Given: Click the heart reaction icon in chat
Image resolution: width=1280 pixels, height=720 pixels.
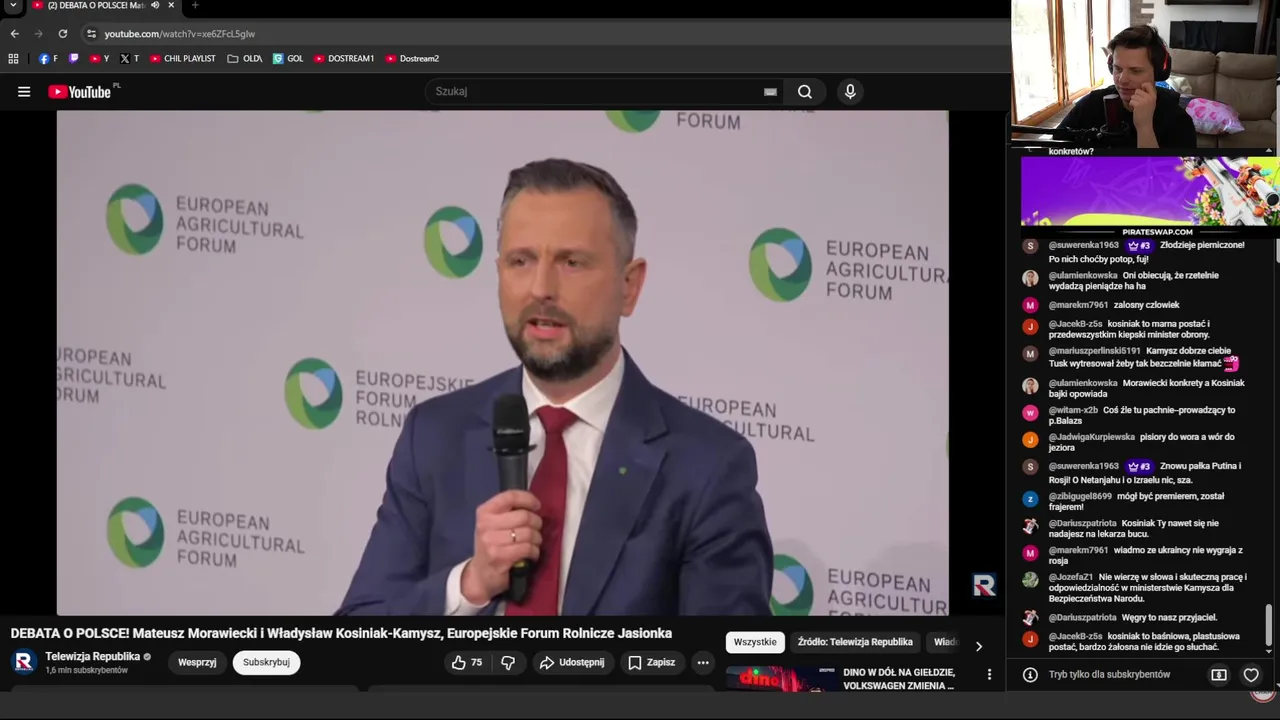Looking at the screenshot, I should [x=1251, y=675].
